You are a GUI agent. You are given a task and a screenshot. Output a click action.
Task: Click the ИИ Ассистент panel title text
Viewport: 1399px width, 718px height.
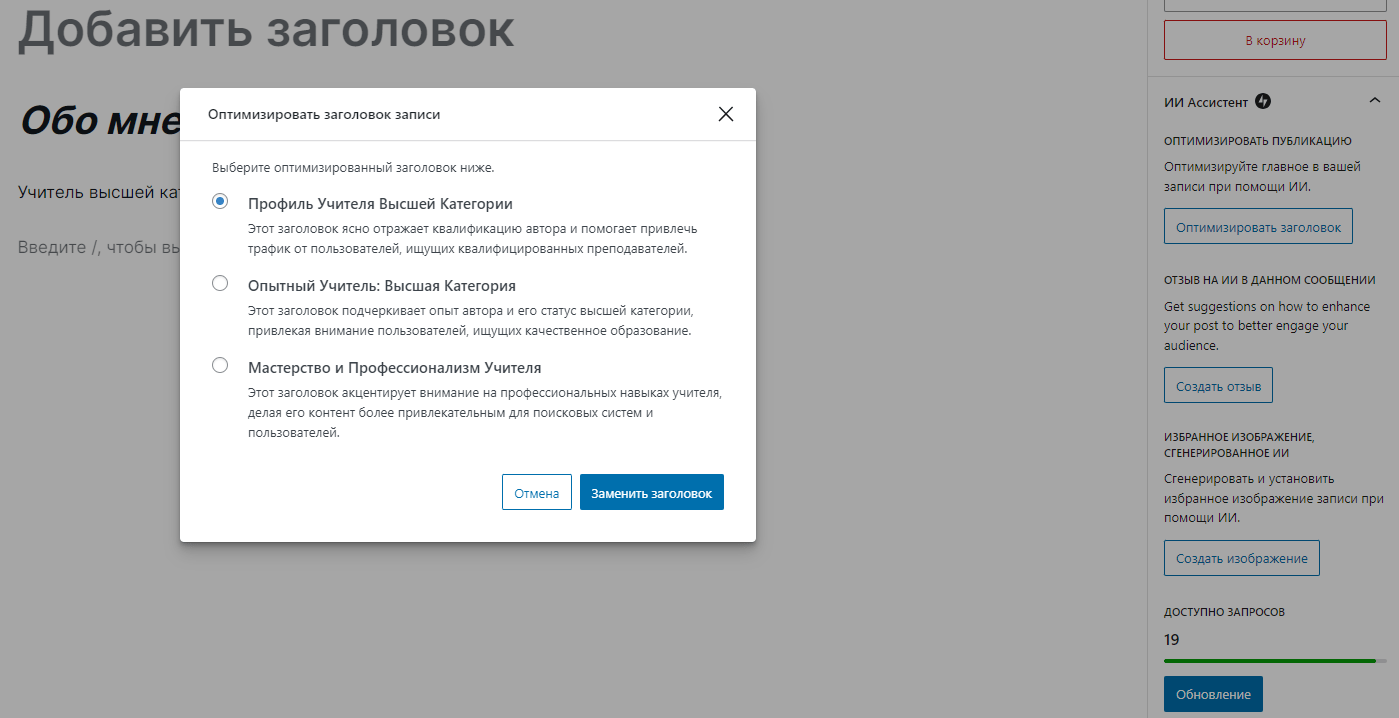pos(1206,101)
